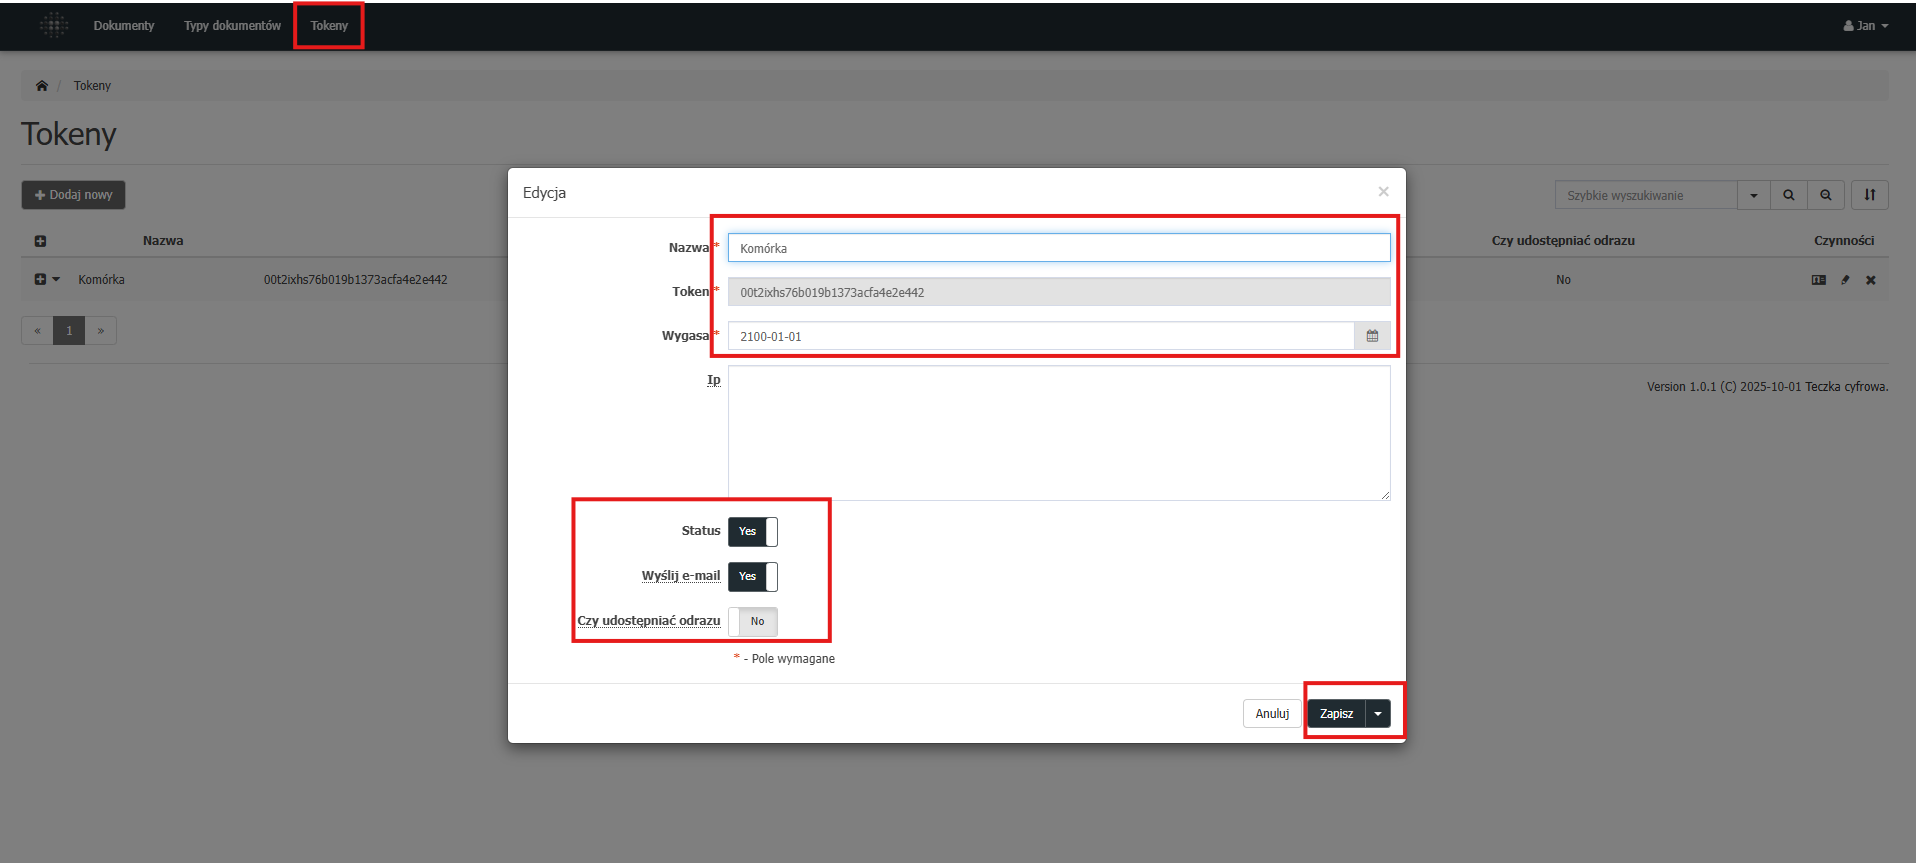Enable Czy udostępniać odrazu switch
The height and width of the screenshot is (863, 1916).
752,622
